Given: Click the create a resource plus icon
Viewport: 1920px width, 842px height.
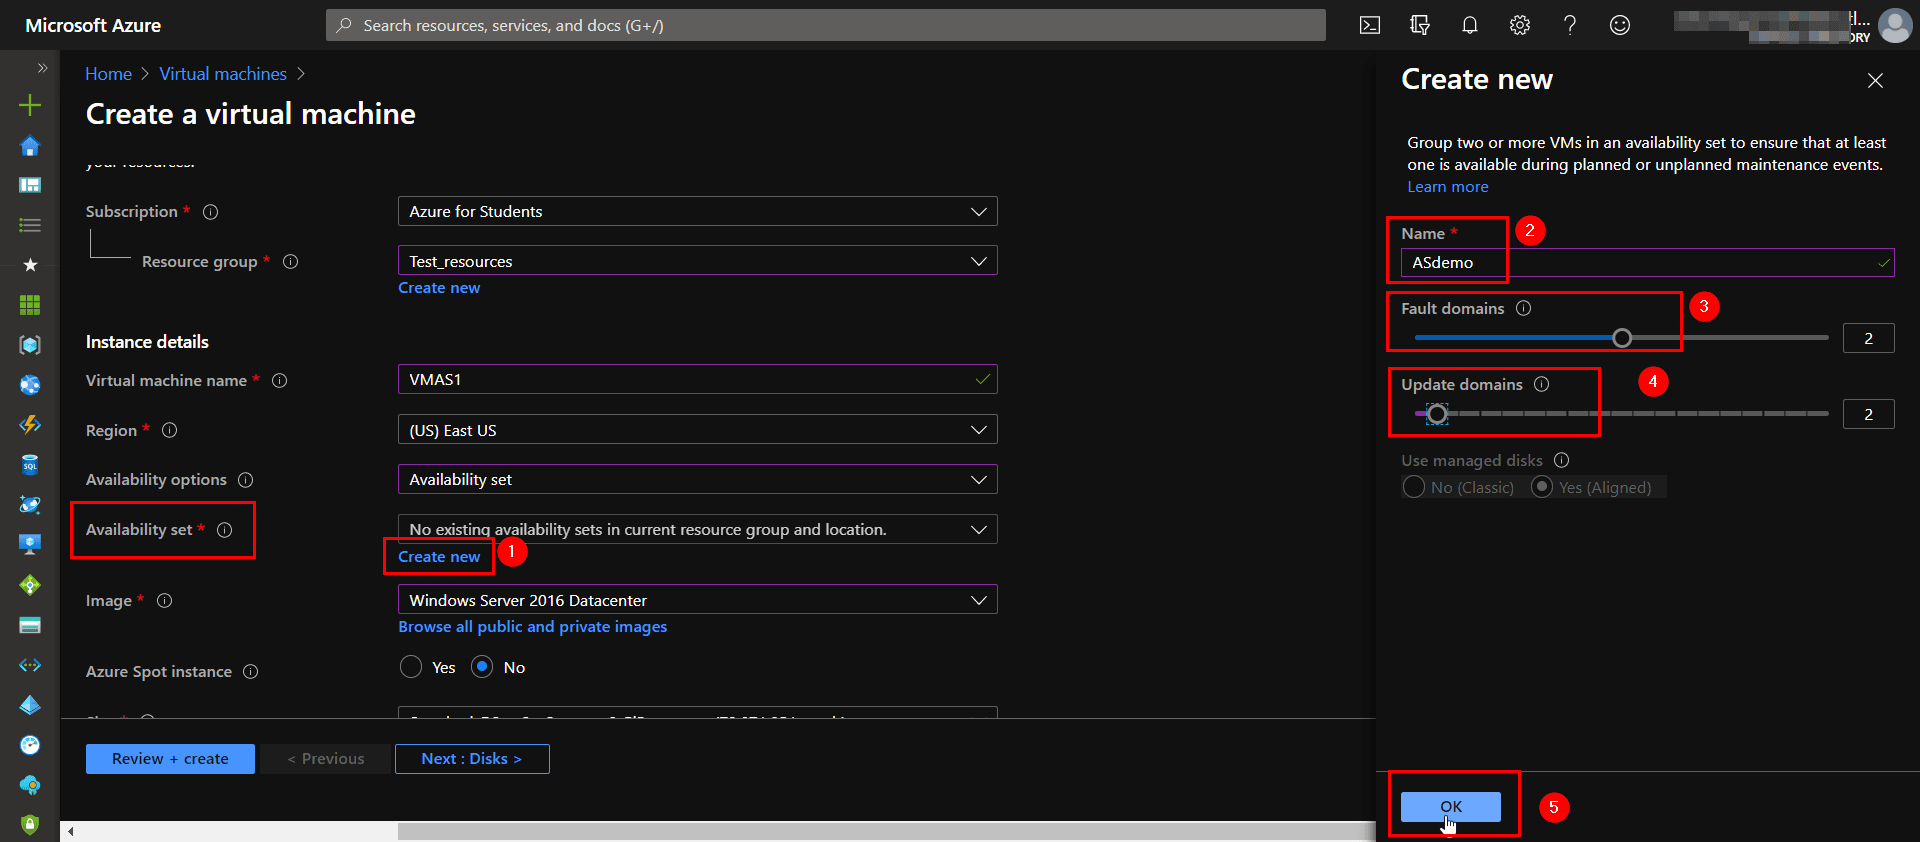Looking at the screenshot, I should [30, 105].
